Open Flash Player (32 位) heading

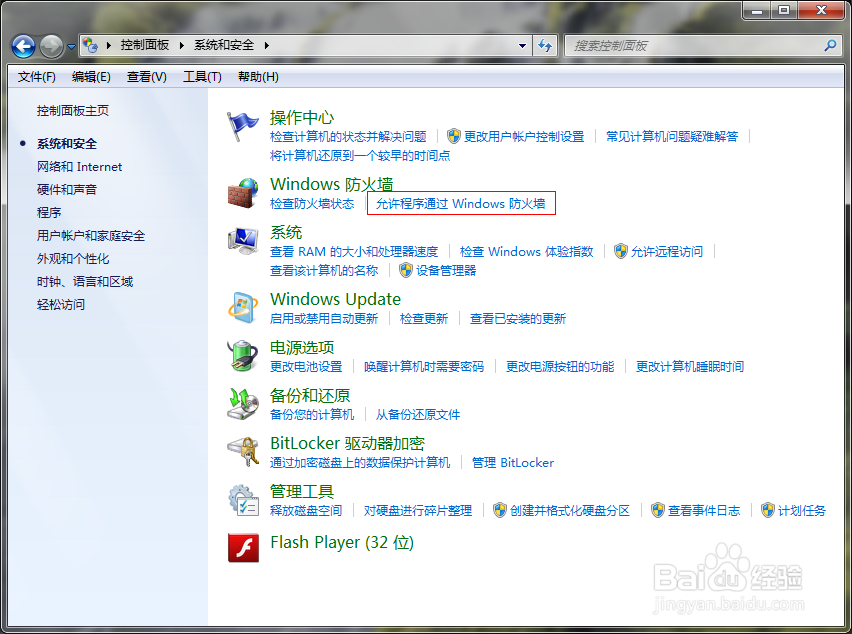pos(342,542)
